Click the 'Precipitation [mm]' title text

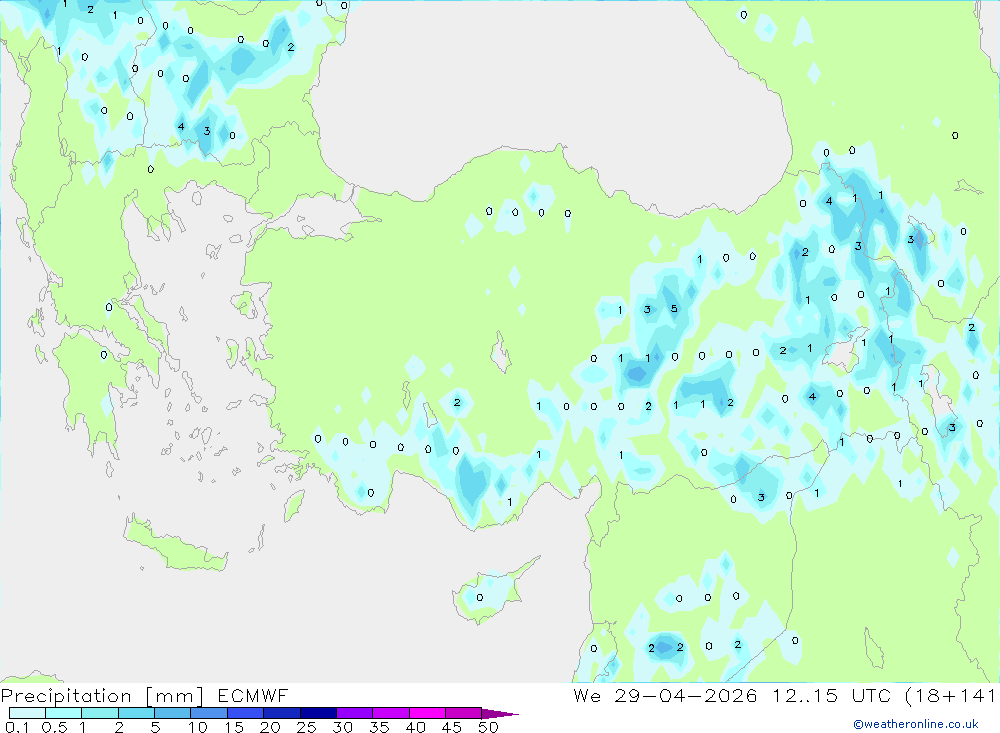[103, 696]
